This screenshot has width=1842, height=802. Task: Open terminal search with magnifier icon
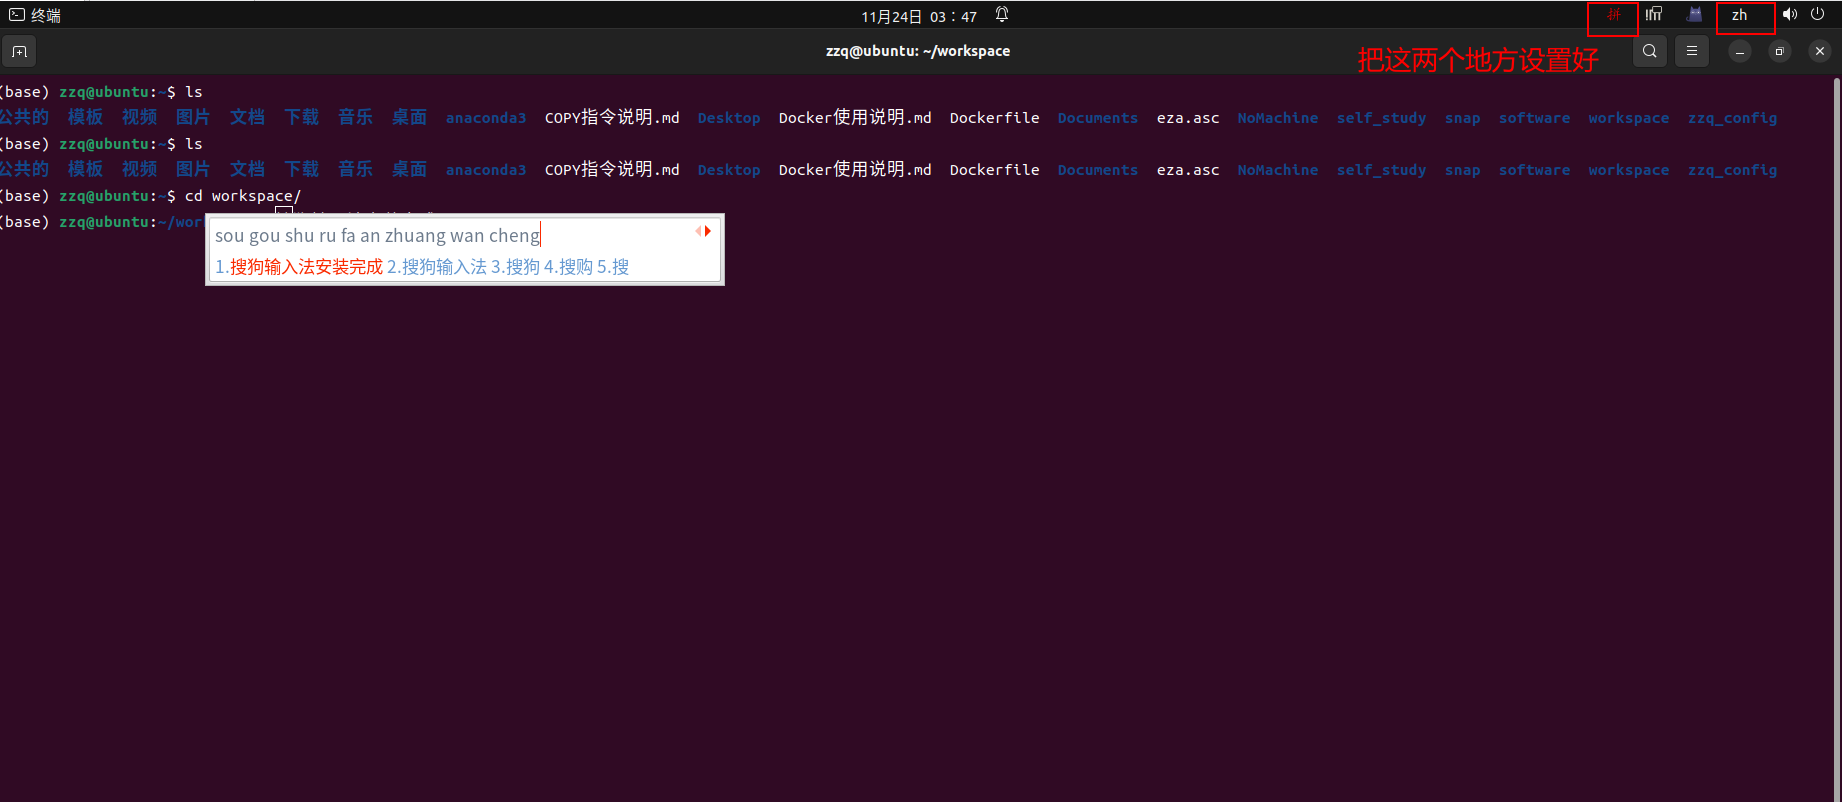[x=1650, y=51]
